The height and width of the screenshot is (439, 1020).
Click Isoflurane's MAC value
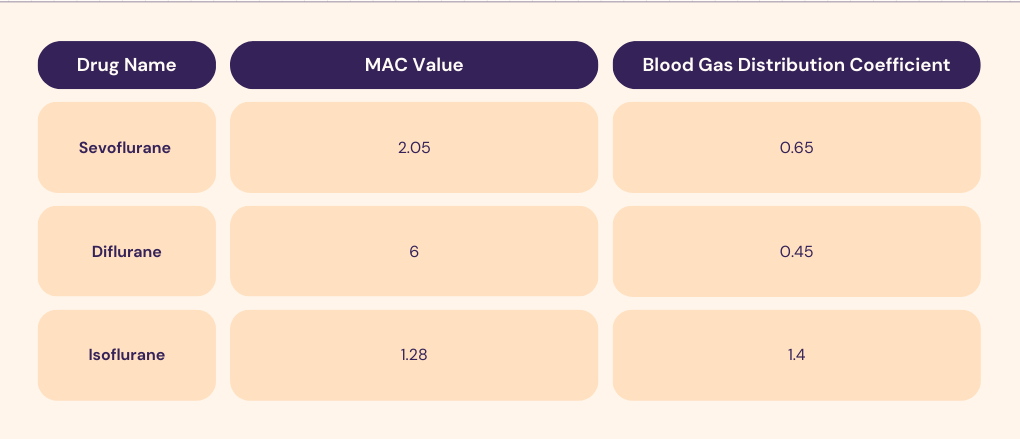tap(413, 354)
